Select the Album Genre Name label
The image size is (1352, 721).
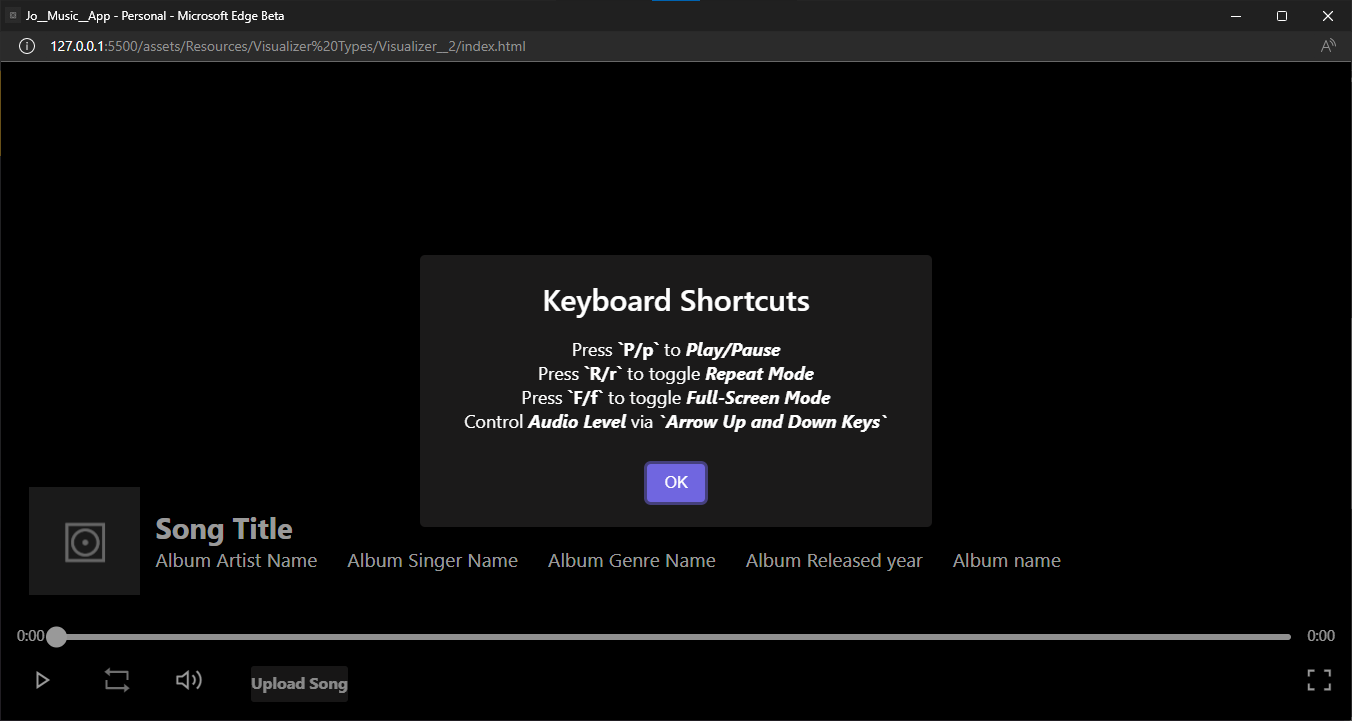(631, 560)
